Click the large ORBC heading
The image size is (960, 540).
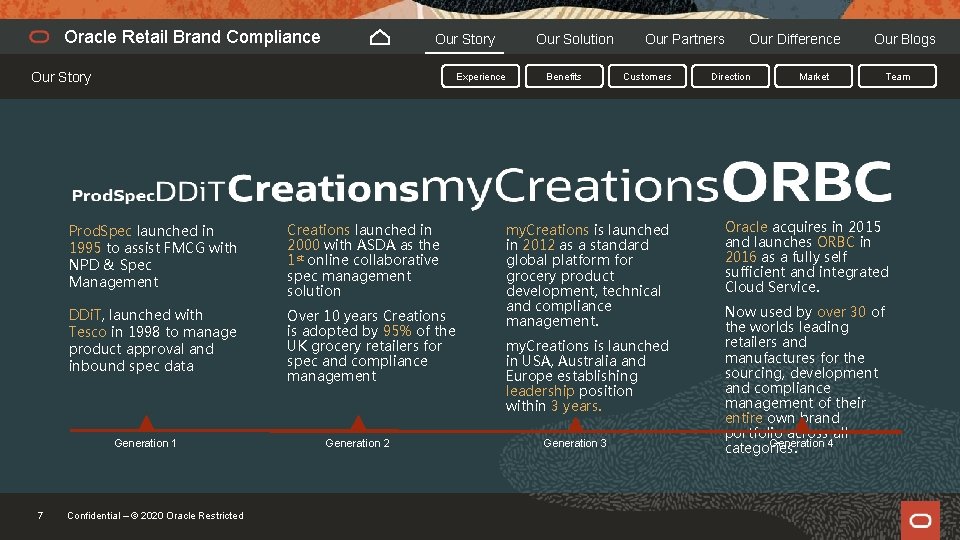(806, 181)
